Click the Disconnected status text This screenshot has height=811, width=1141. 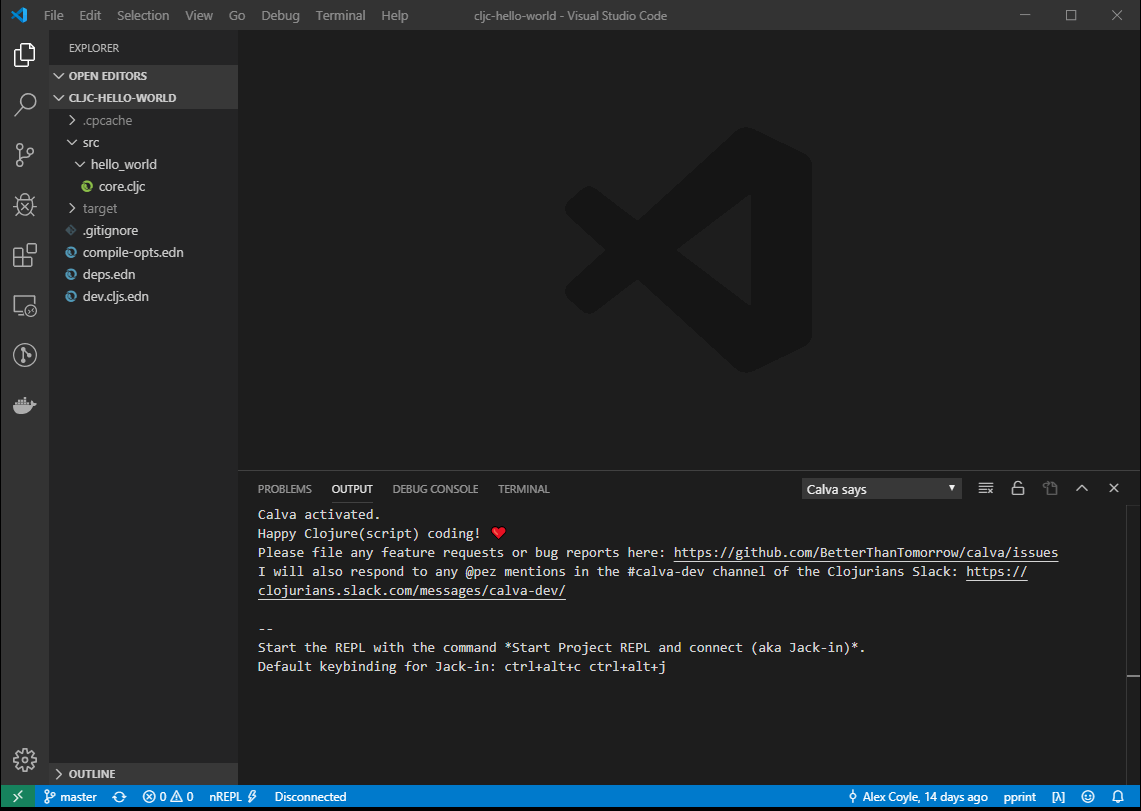pyautogui.click(x=310, y=796)
